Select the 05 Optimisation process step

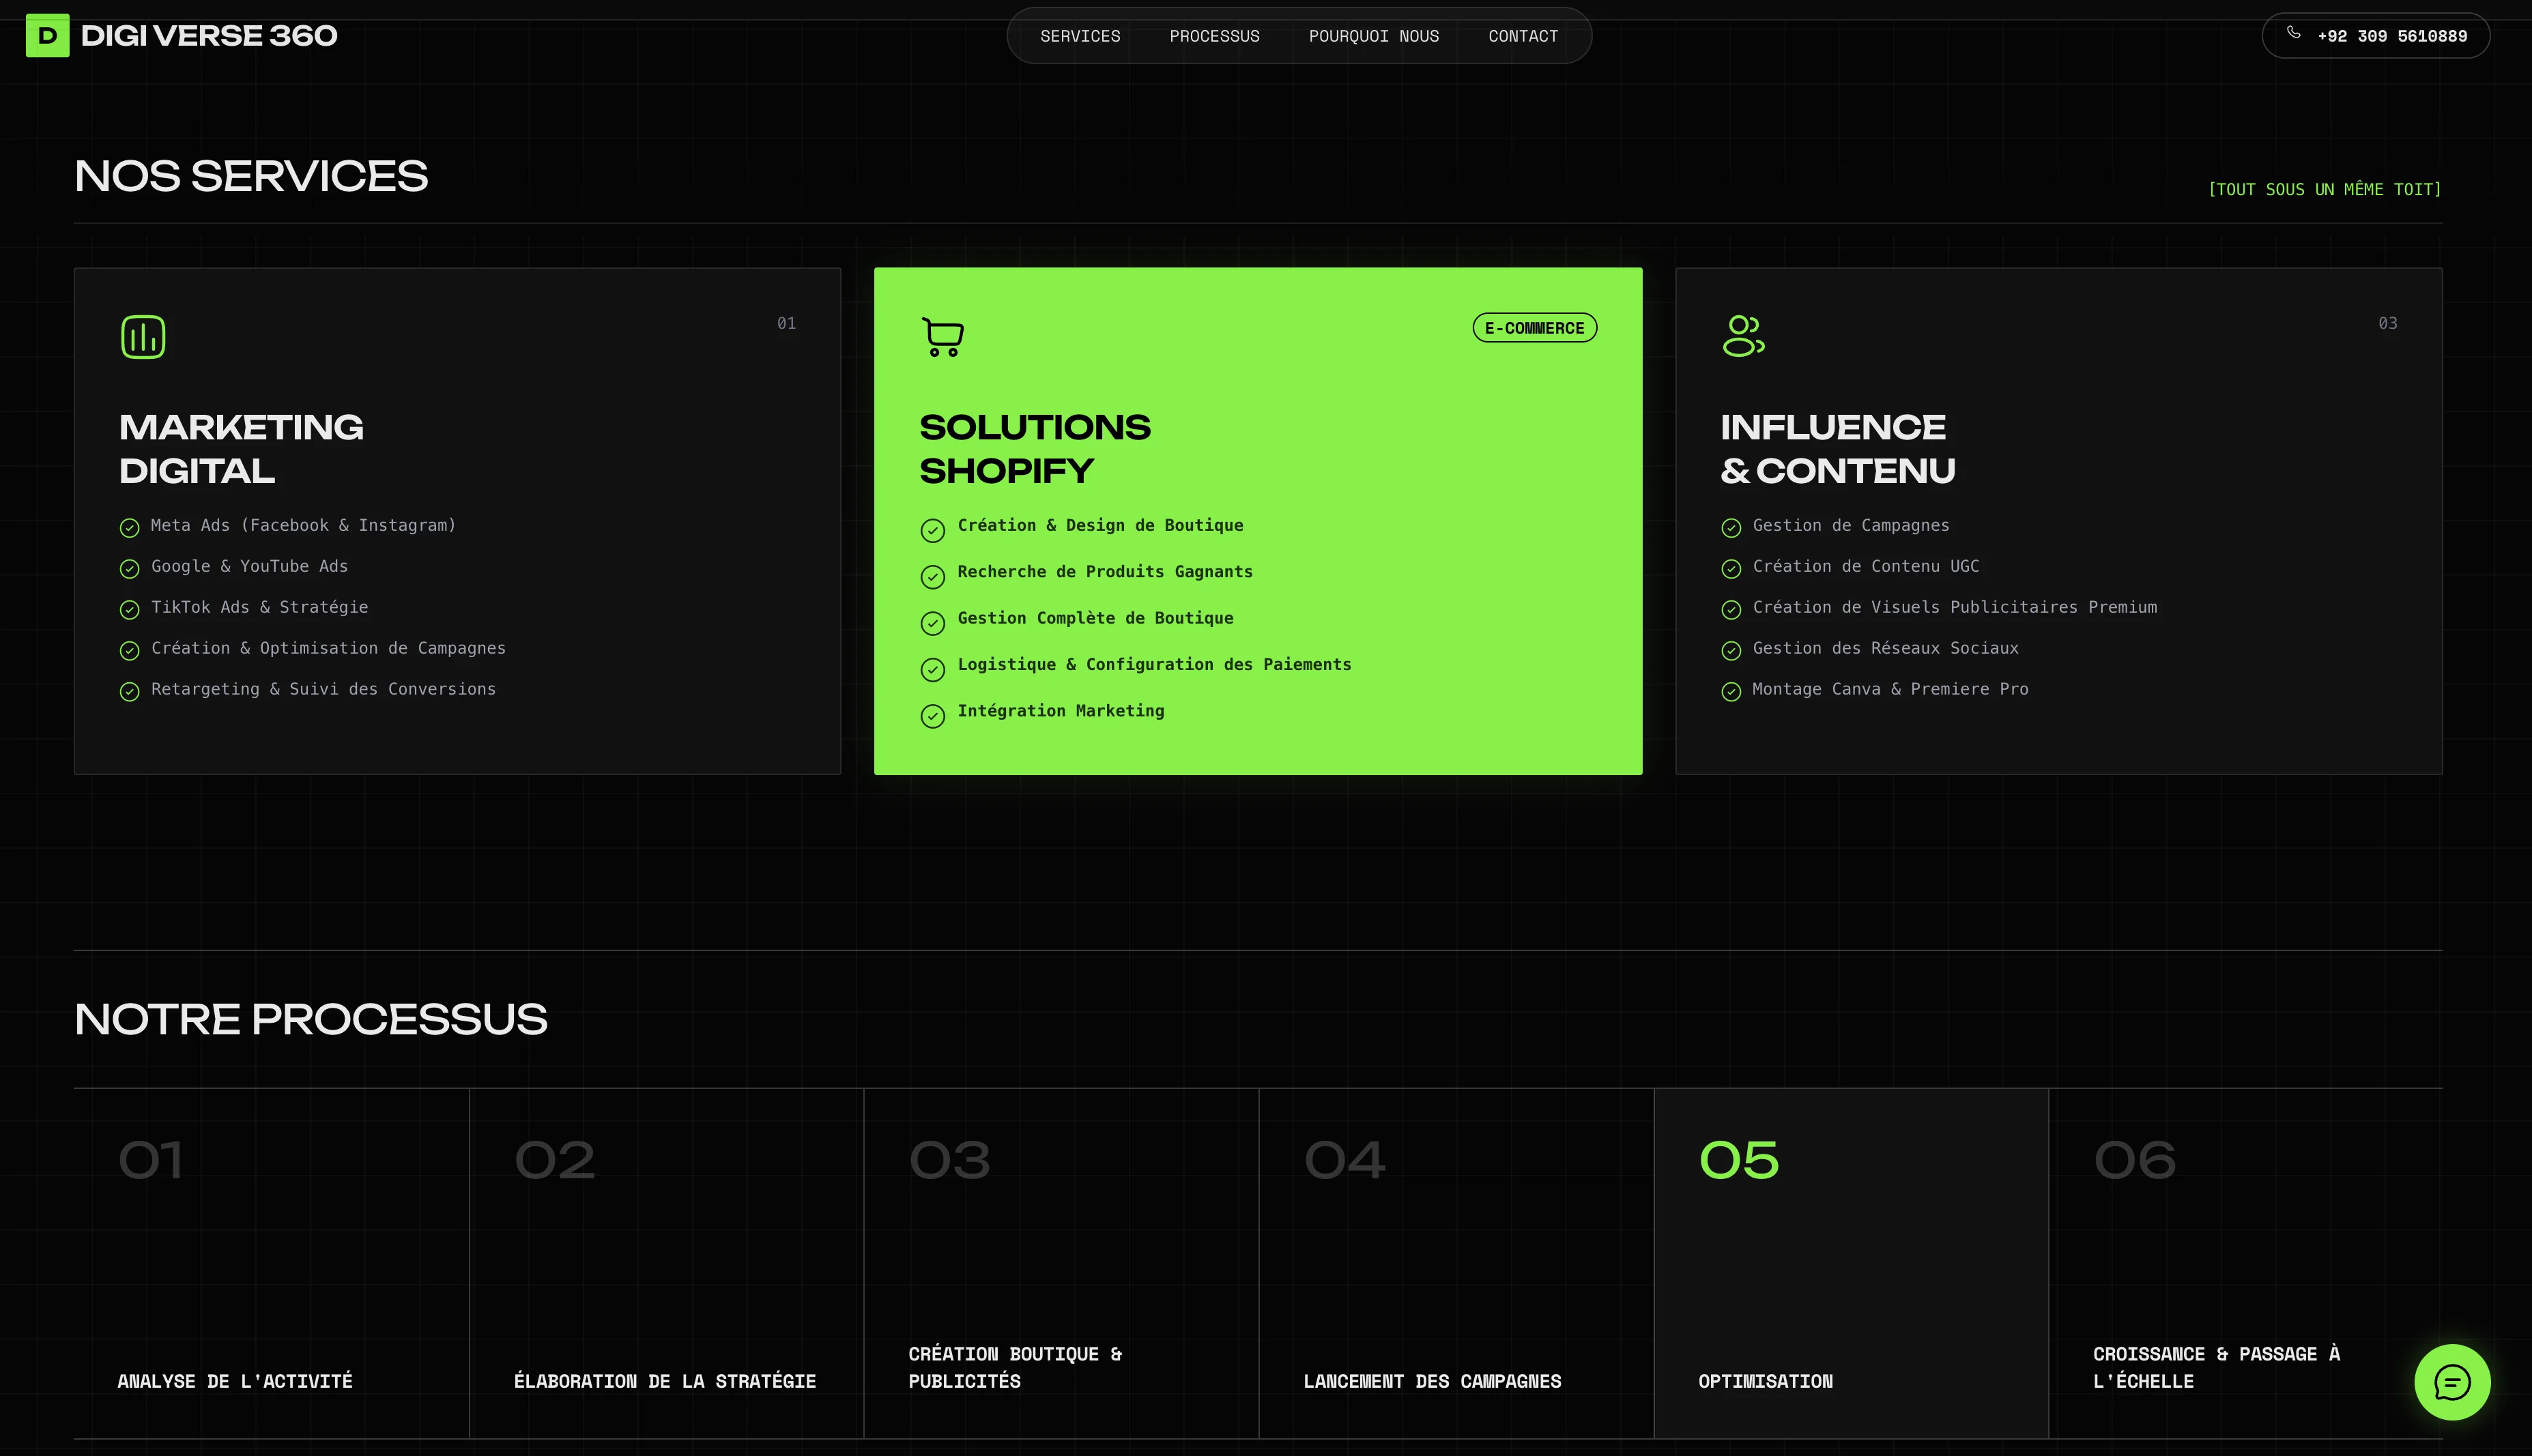[x=1850, y=1263]
